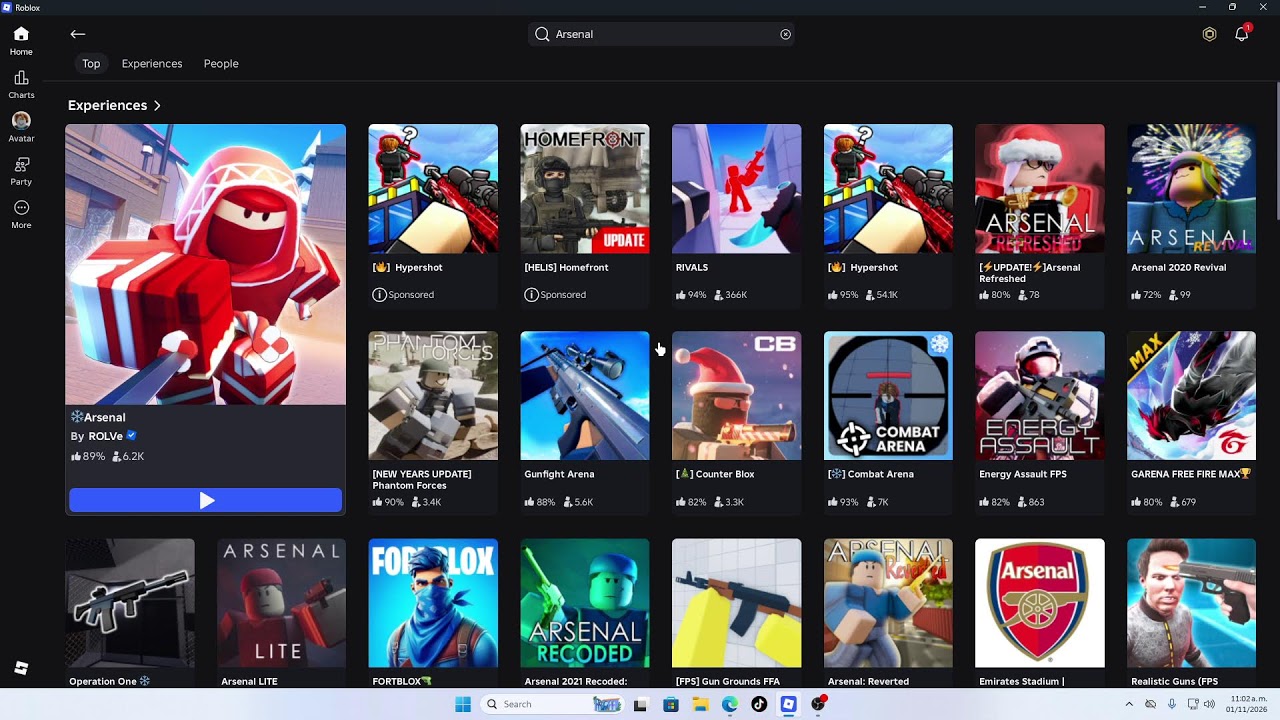This screenshot has height=720, width=1280.
Task: Open Energy Assault FPS thumbnail
Action: [x=1040, y=396]
